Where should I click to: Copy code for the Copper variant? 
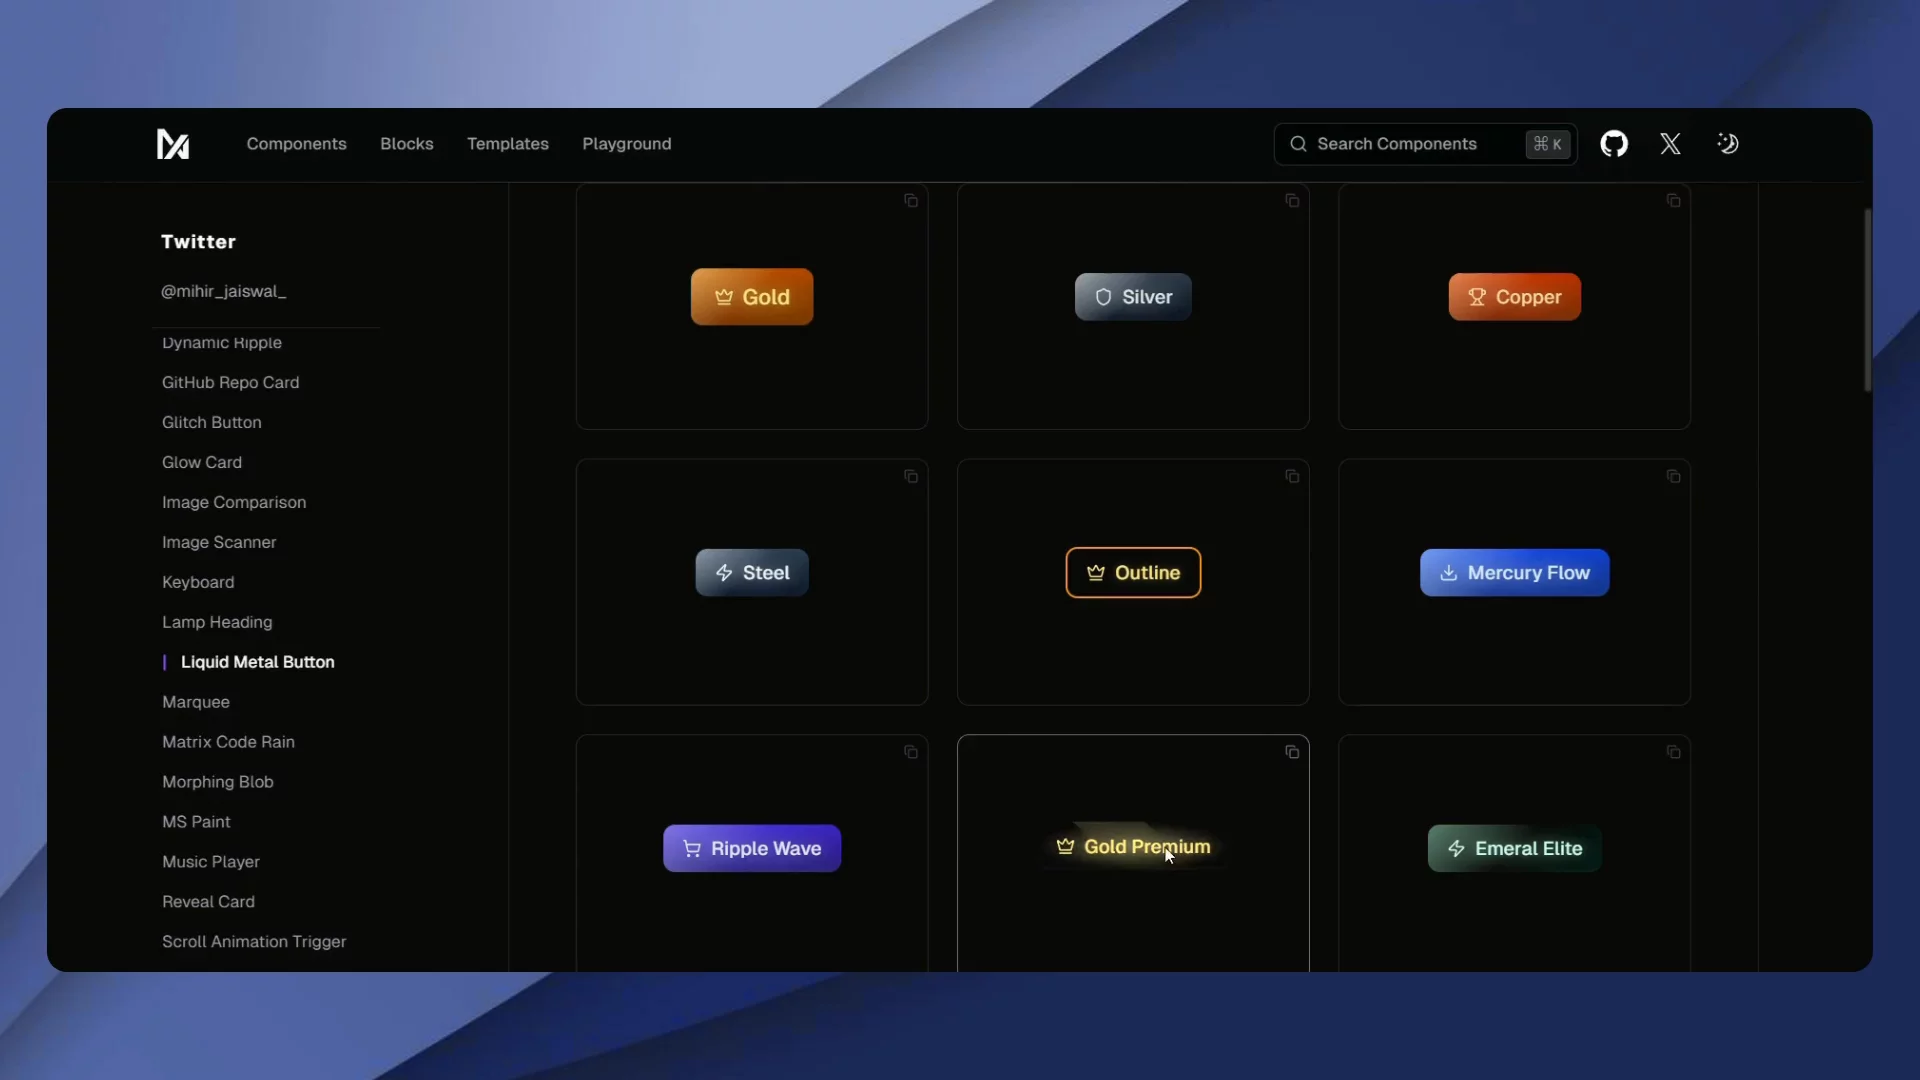click(1672, 200)
